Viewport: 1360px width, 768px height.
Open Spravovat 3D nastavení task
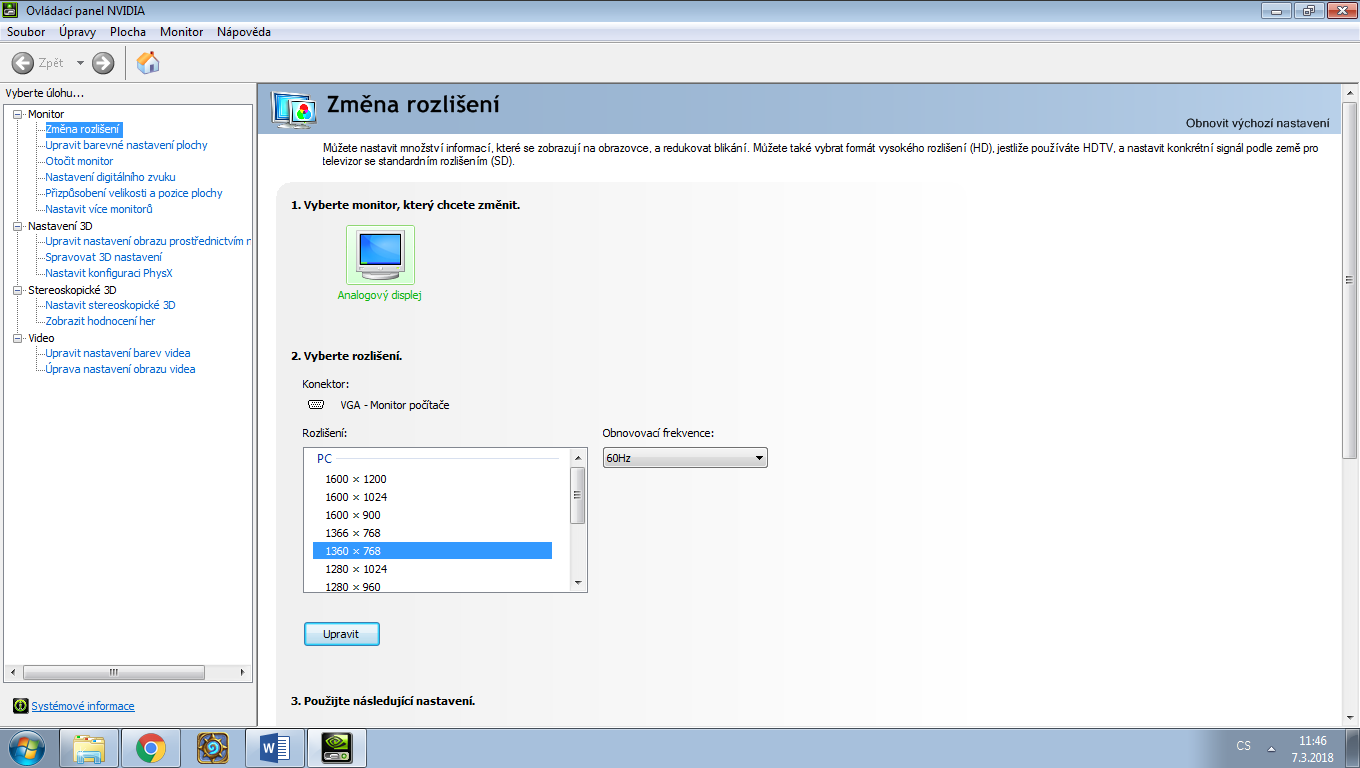(x=103, y=257)
